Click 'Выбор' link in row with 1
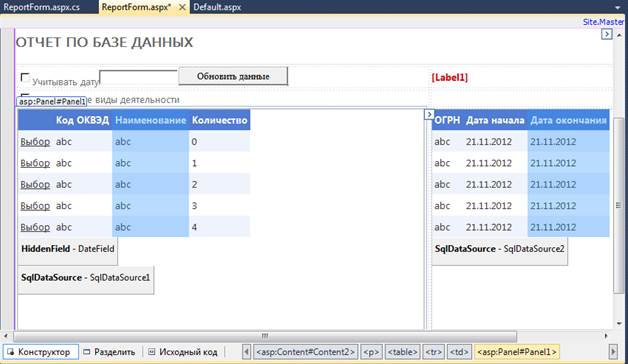The width and height of the screenshot is (628, 364). (x=35, y=163)
